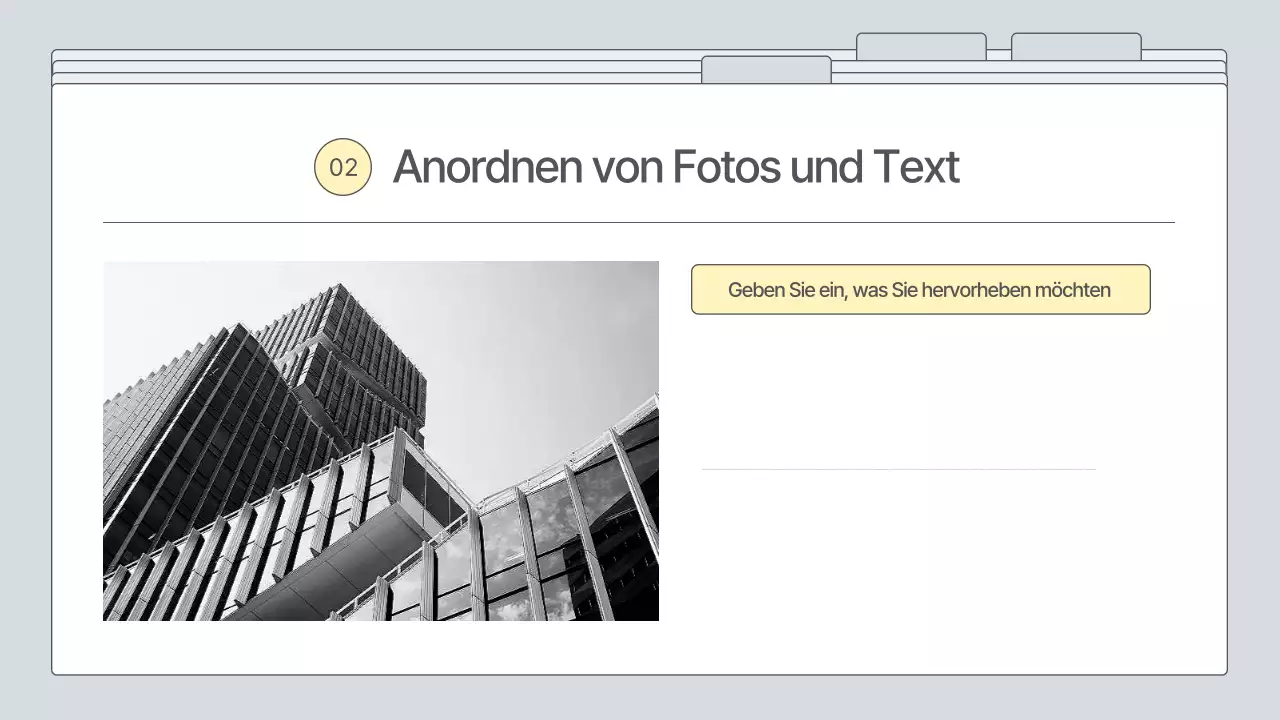Open the rightmost folder tab
1280x720 pixels.
tap(1076, 45)
